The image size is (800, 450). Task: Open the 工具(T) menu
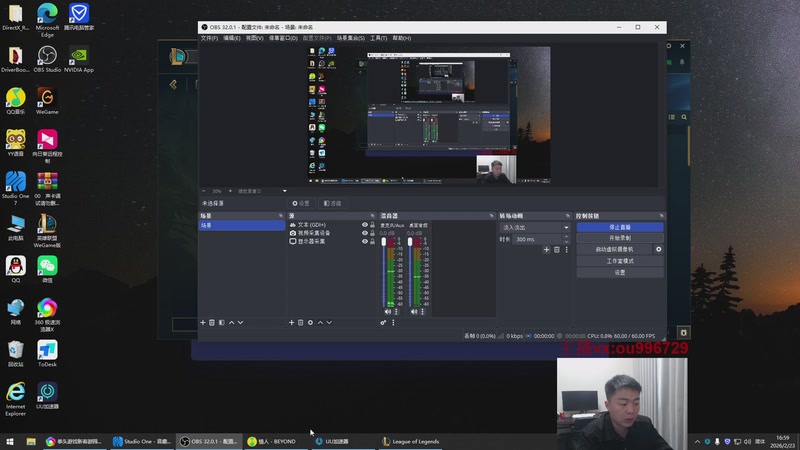[379, 38]
